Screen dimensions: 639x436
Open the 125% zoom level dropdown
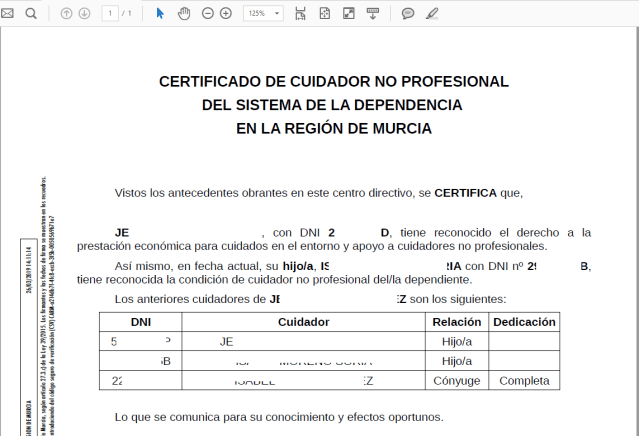[x=263, y=13]
